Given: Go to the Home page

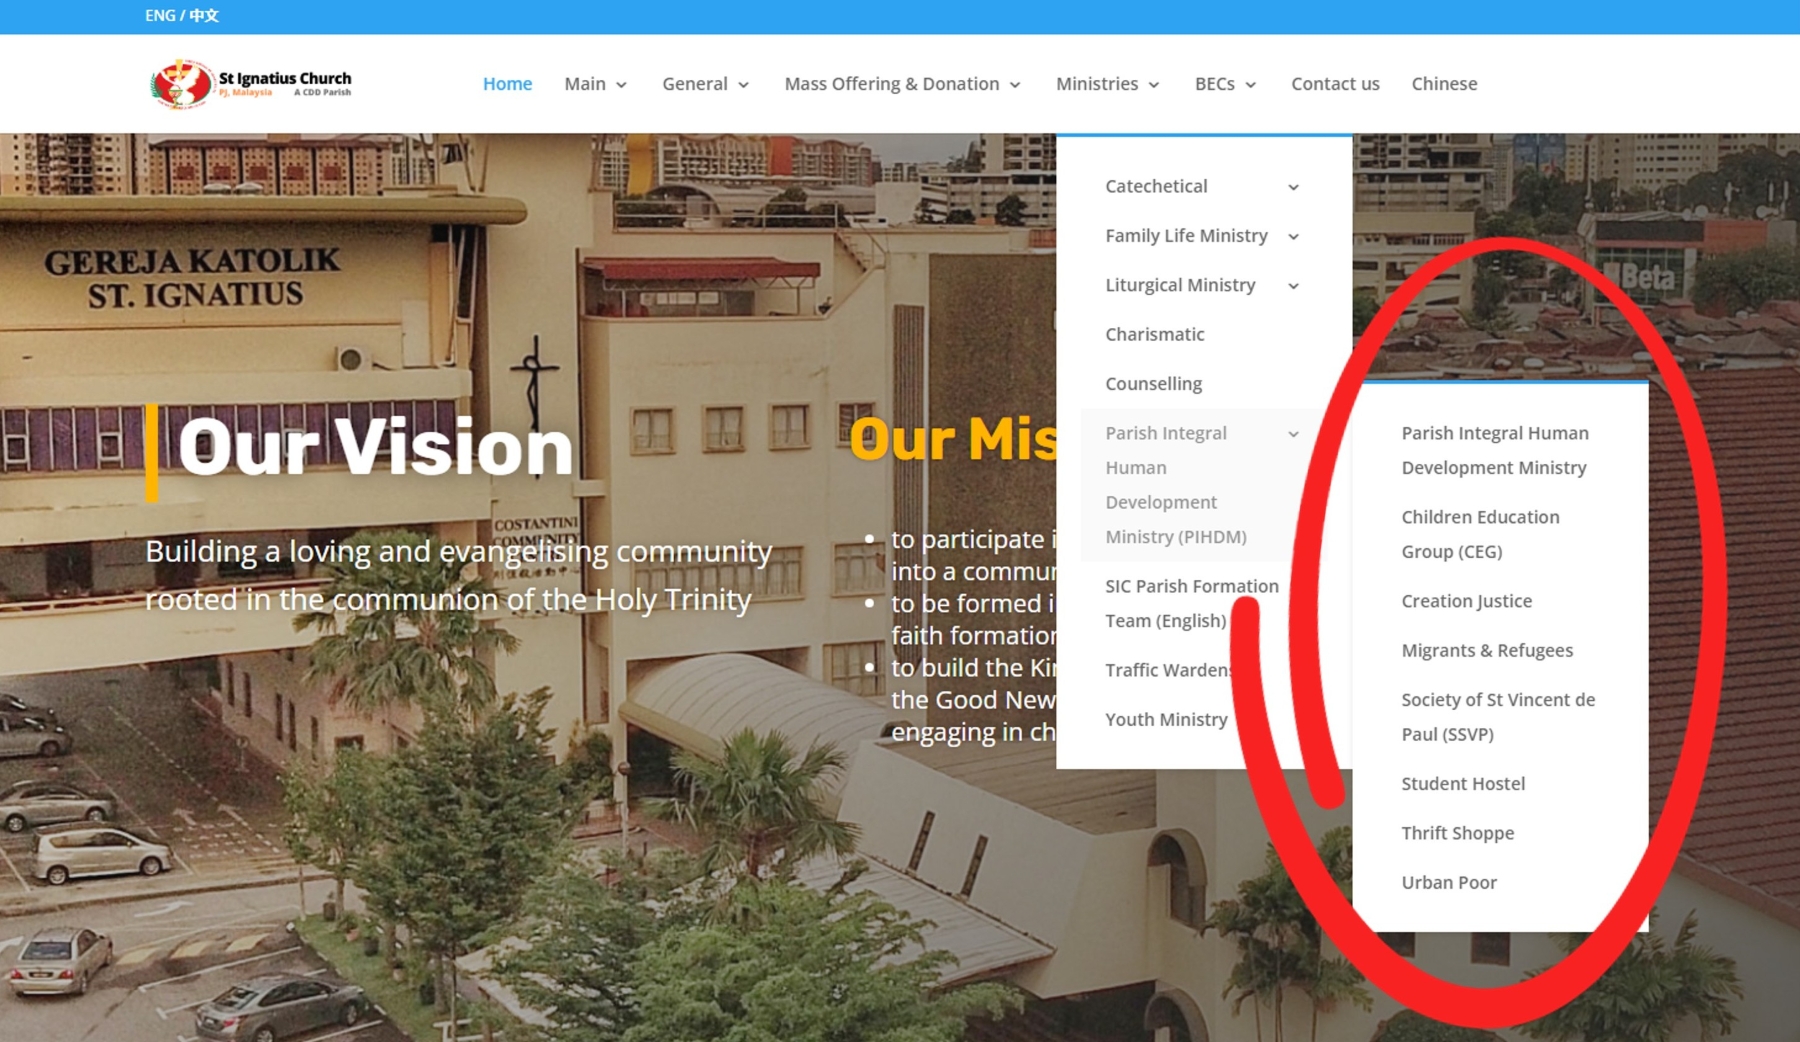Looking at the screenshot, I should pyautogui.click(x=507, y=84).
